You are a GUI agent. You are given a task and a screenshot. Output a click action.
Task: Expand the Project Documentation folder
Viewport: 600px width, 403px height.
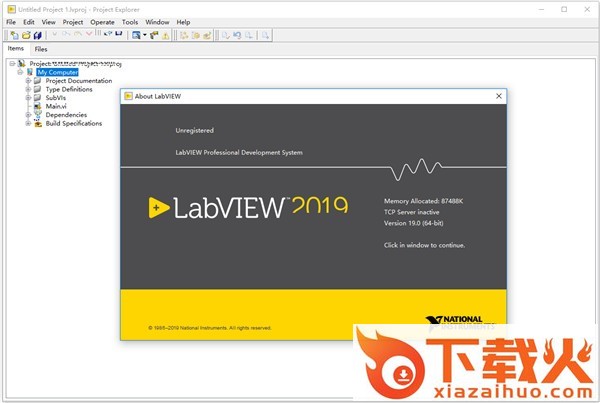[x=29, y=81]
